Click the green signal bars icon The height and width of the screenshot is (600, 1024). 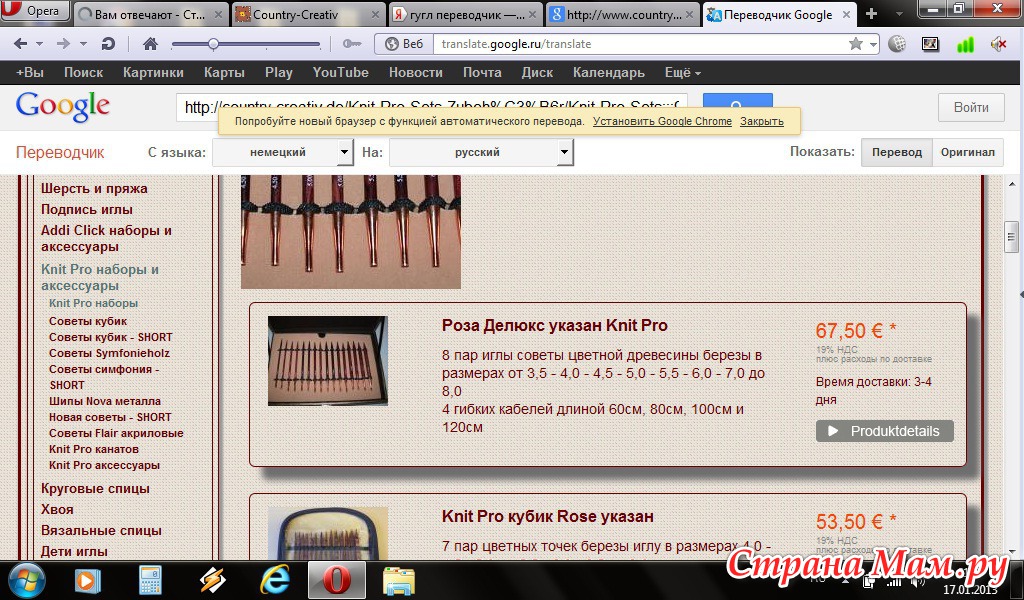[965, 44]
